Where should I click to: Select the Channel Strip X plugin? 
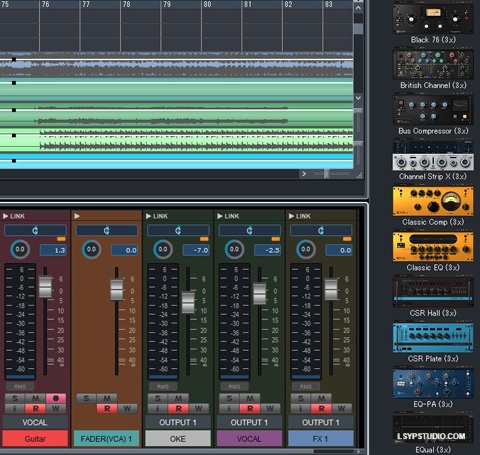[x=433, y=155]
